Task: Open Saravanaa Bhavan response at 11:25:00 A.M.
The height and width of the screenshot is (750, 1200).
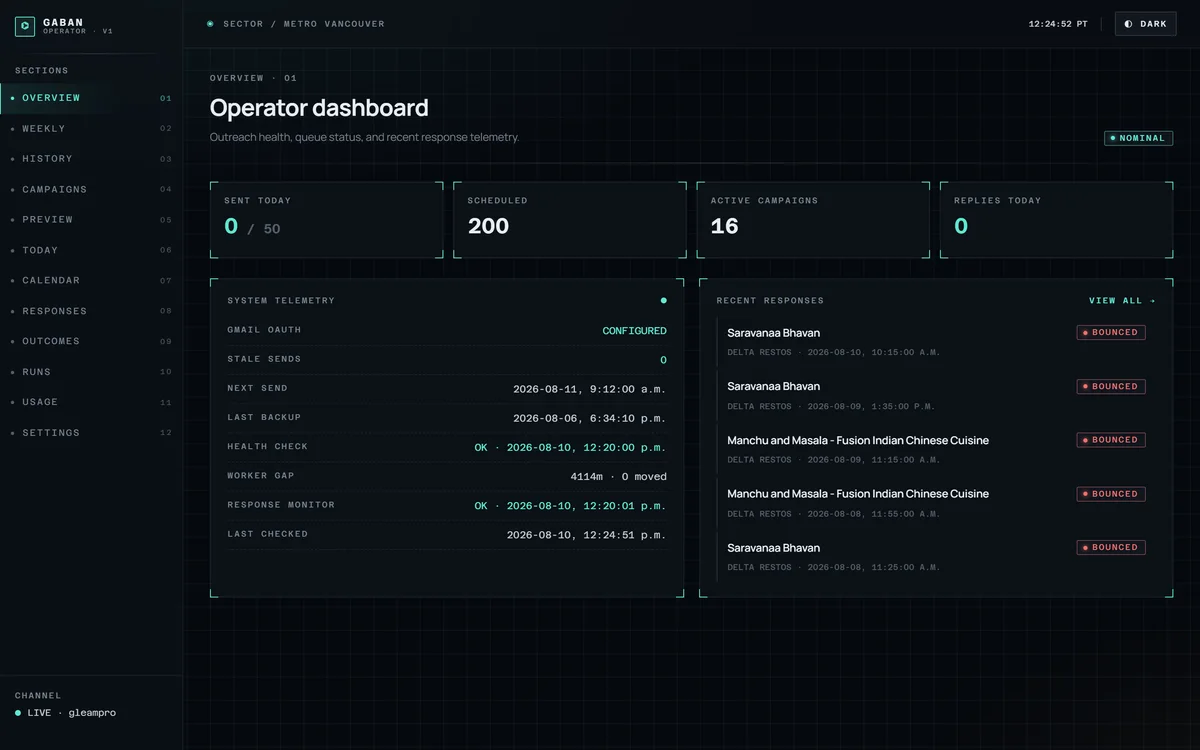Action: (936, 556)
